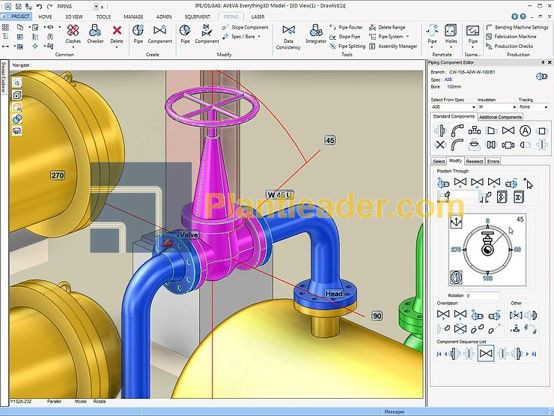Create a new Pipe from Create group
554x416 pixels.
pyautogui.click(x=138, y=34)
